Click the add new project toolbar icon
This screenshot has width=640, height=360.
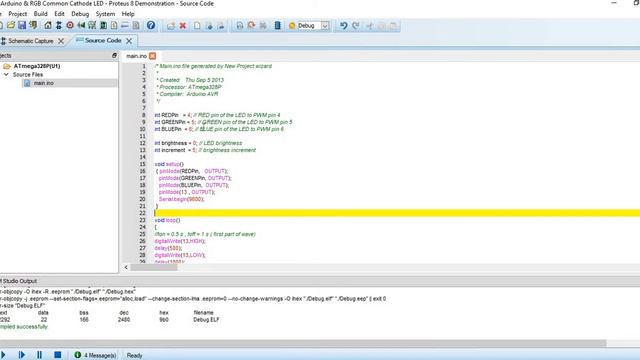coord(171,26)
